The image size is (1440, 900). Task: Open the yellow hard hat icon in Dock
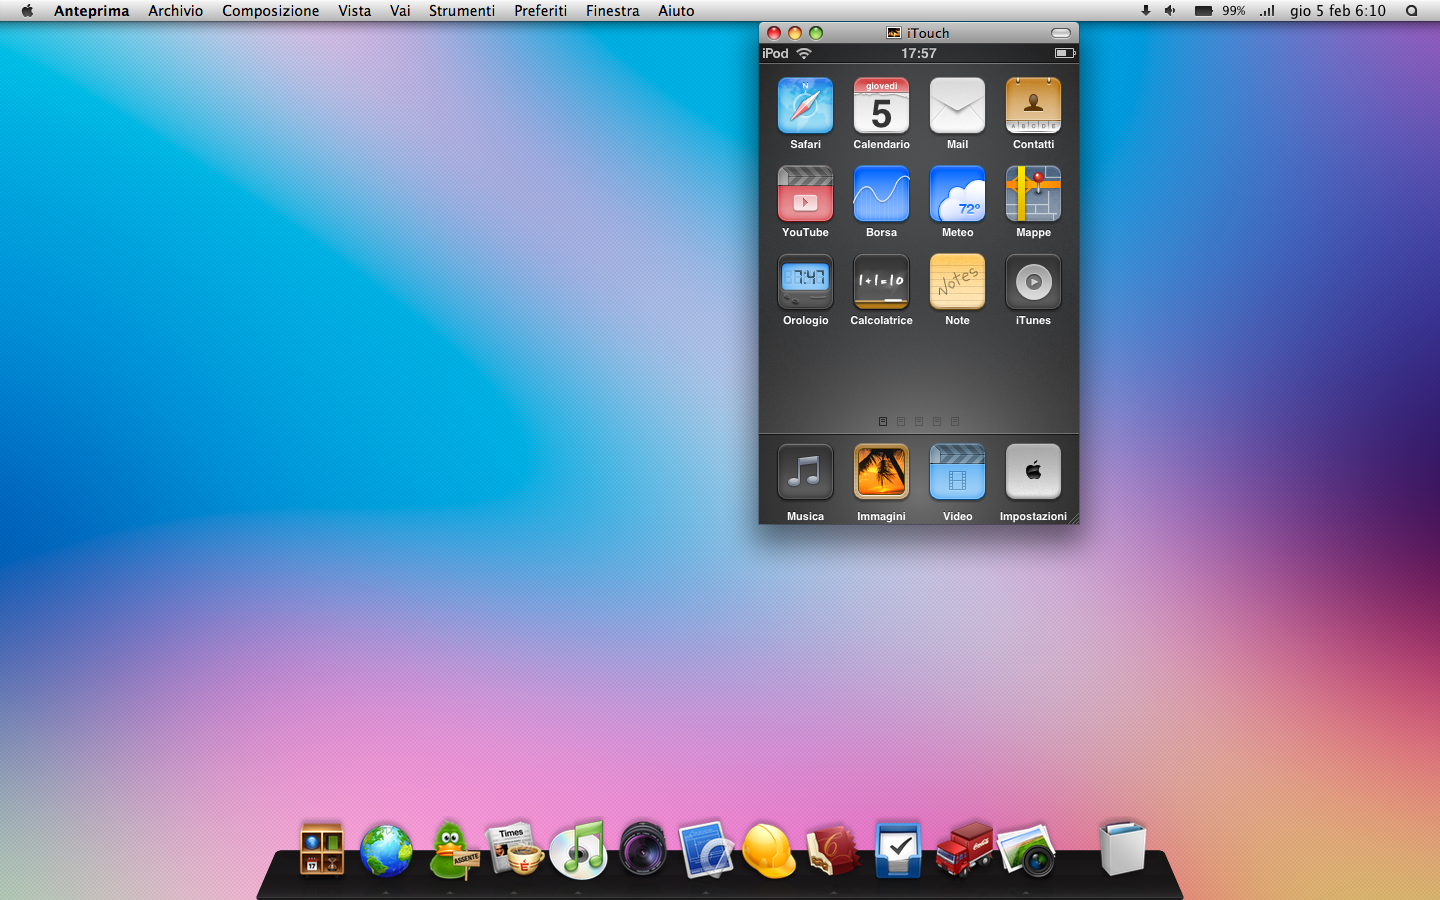(x=769, y=851)
